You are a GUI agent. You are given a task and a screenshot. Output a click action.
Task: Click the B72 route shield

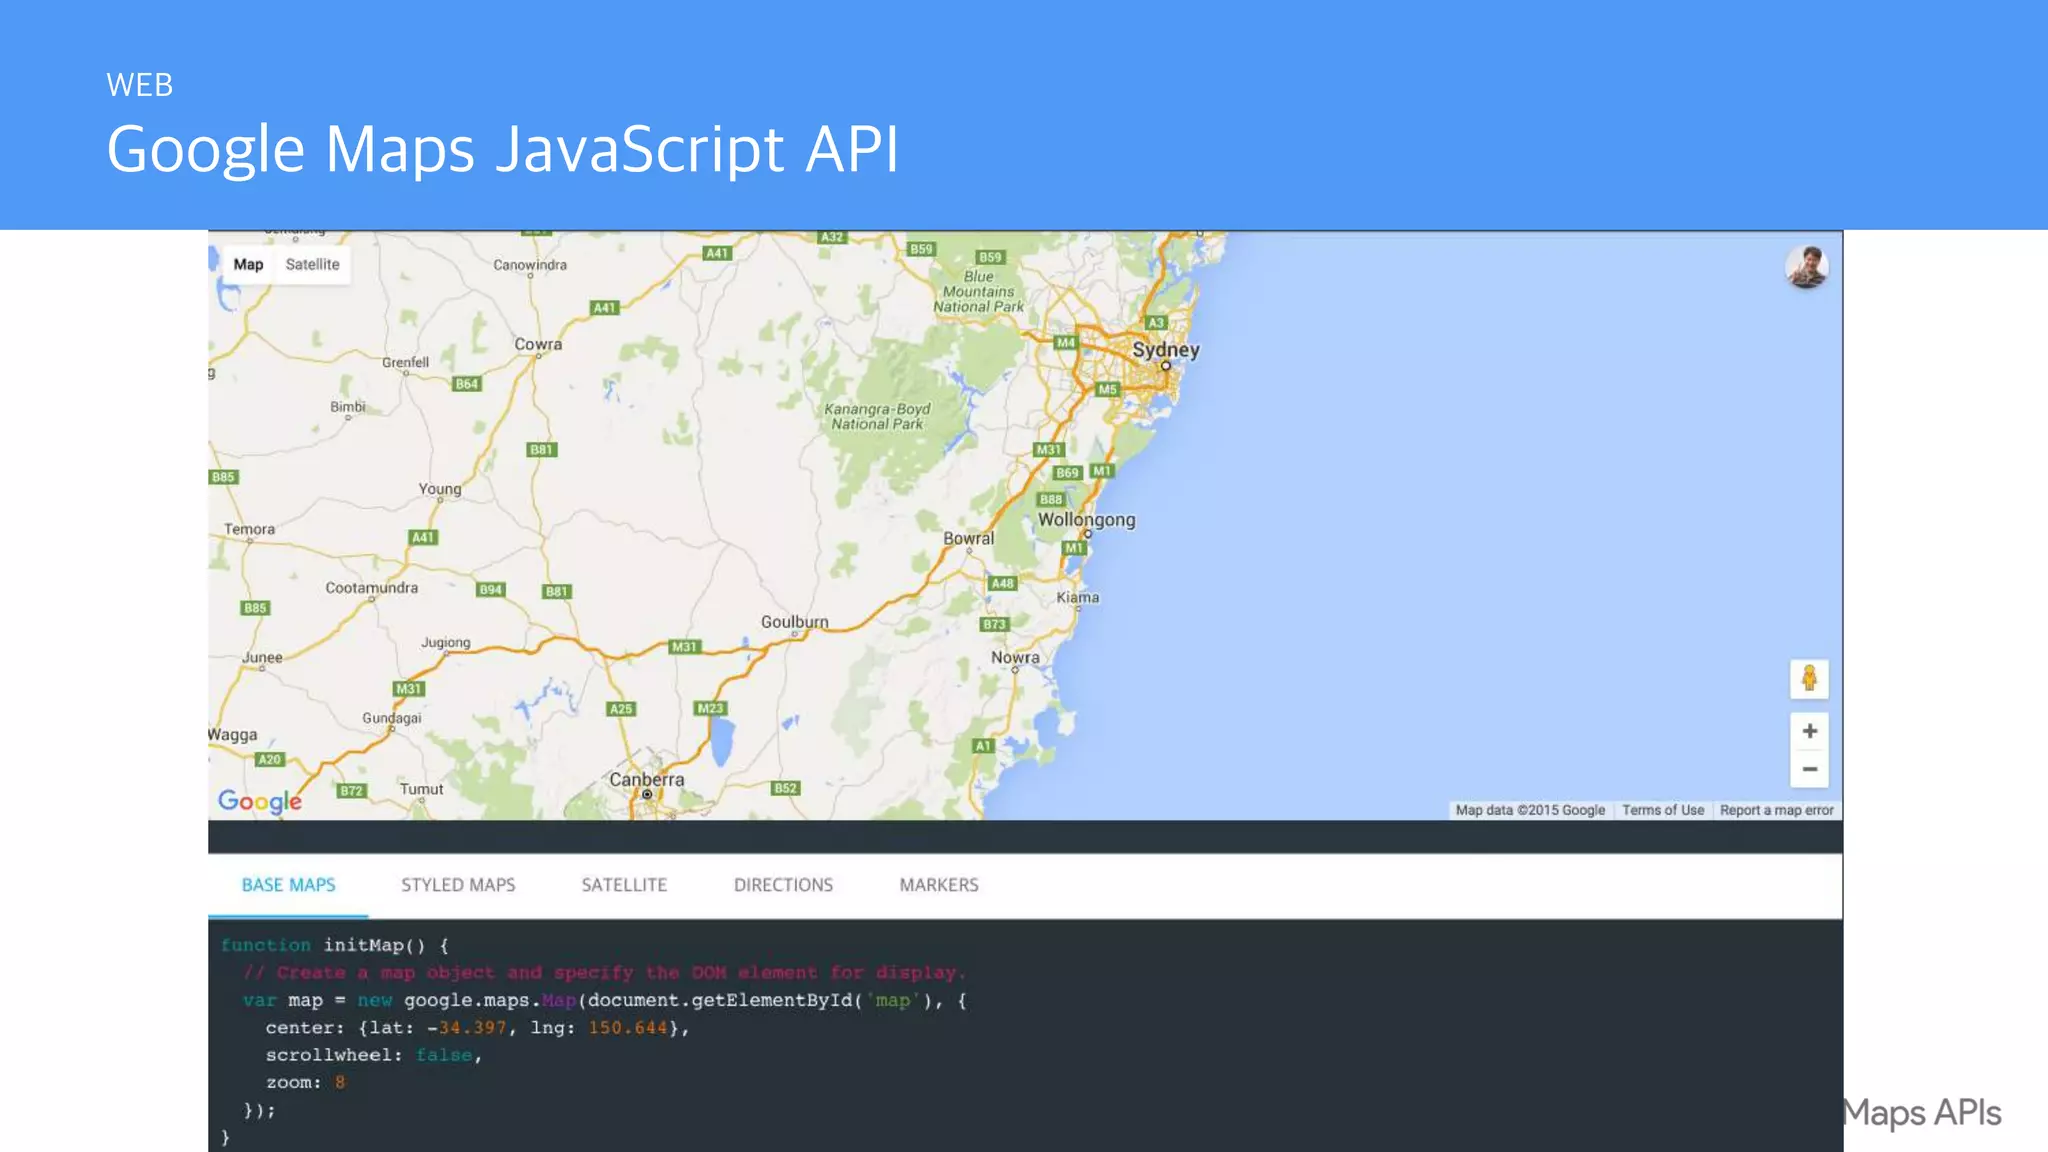click(351, 791)
